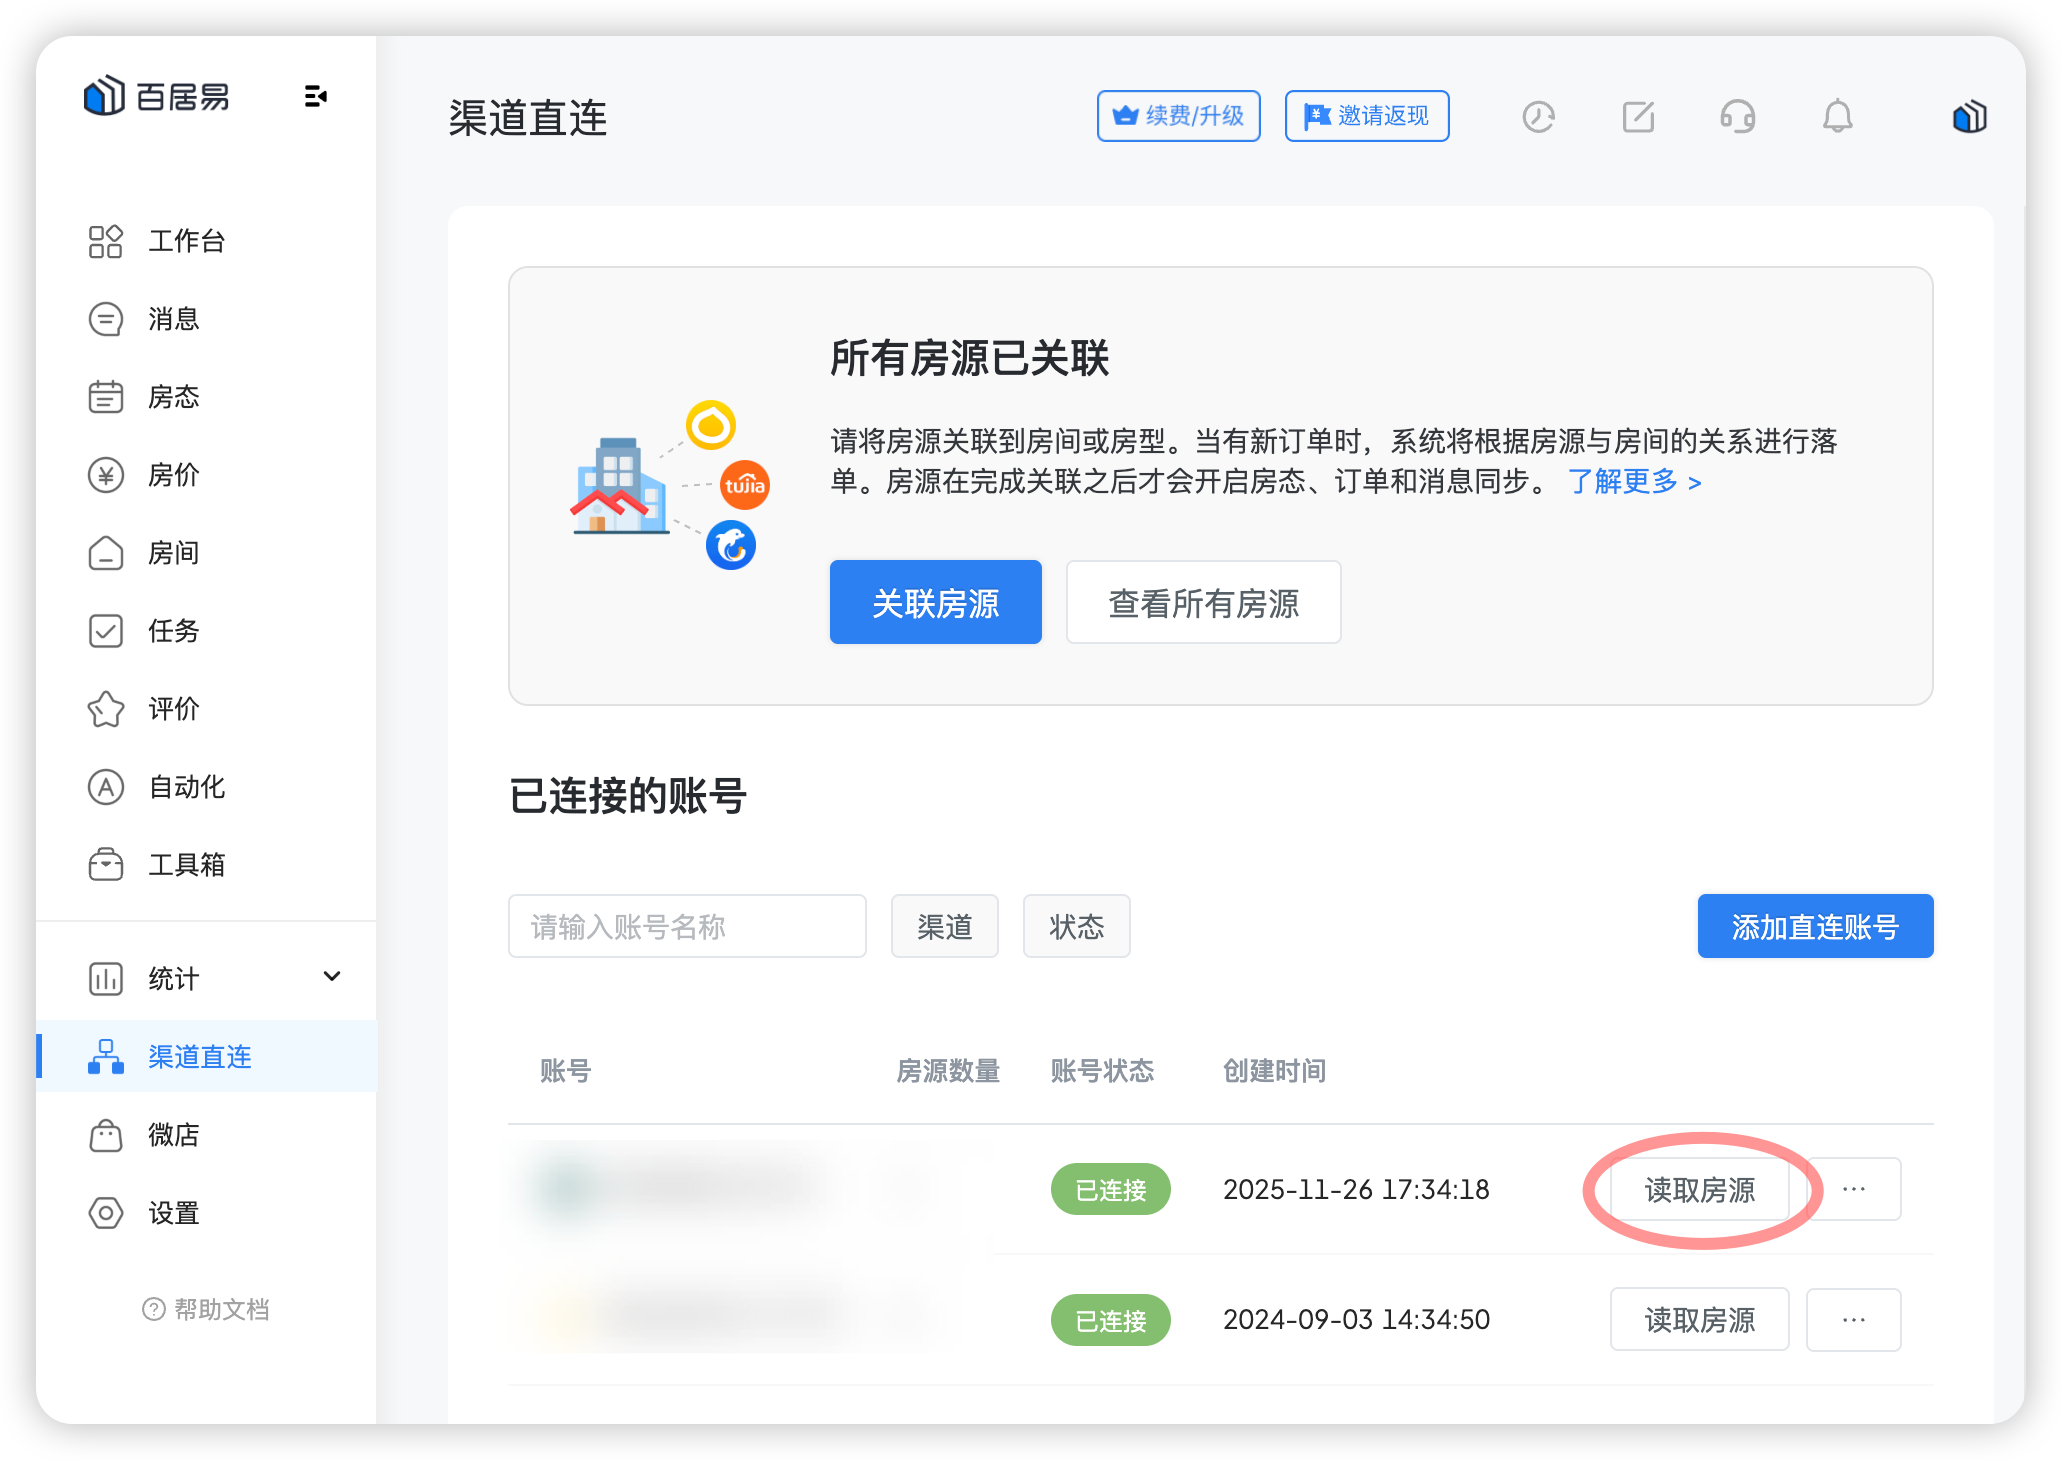Image resolution: width=2062 pixels, height=1460 pixels.
Task: Click the 关联房源 button
Action: pyautogui.click(x=935, y=602)
